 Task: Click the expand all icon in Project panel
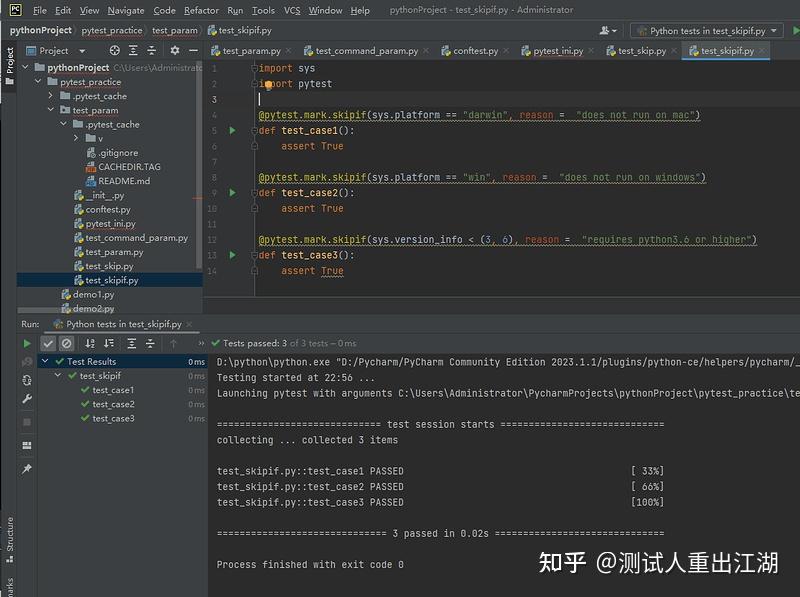coord(133,51)
